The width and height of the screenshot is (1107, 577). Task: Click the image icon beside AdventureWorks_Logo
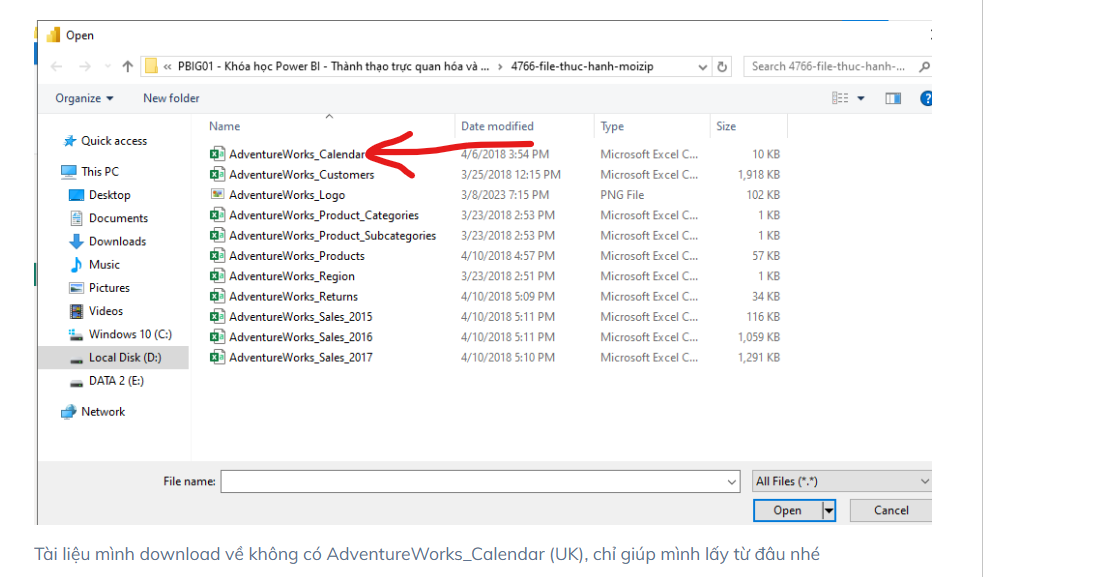click(217, 194)
